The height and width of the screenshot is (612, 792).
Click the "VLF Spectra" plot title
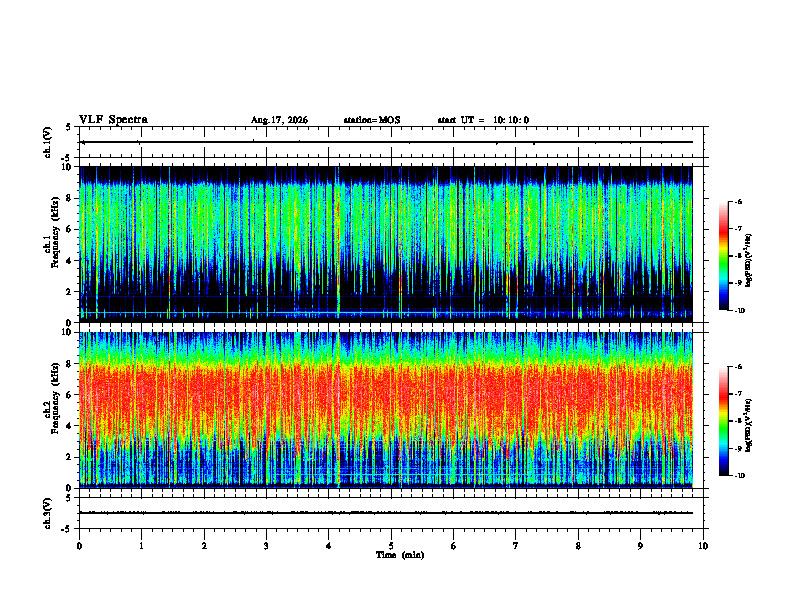[x=113, y=120]
